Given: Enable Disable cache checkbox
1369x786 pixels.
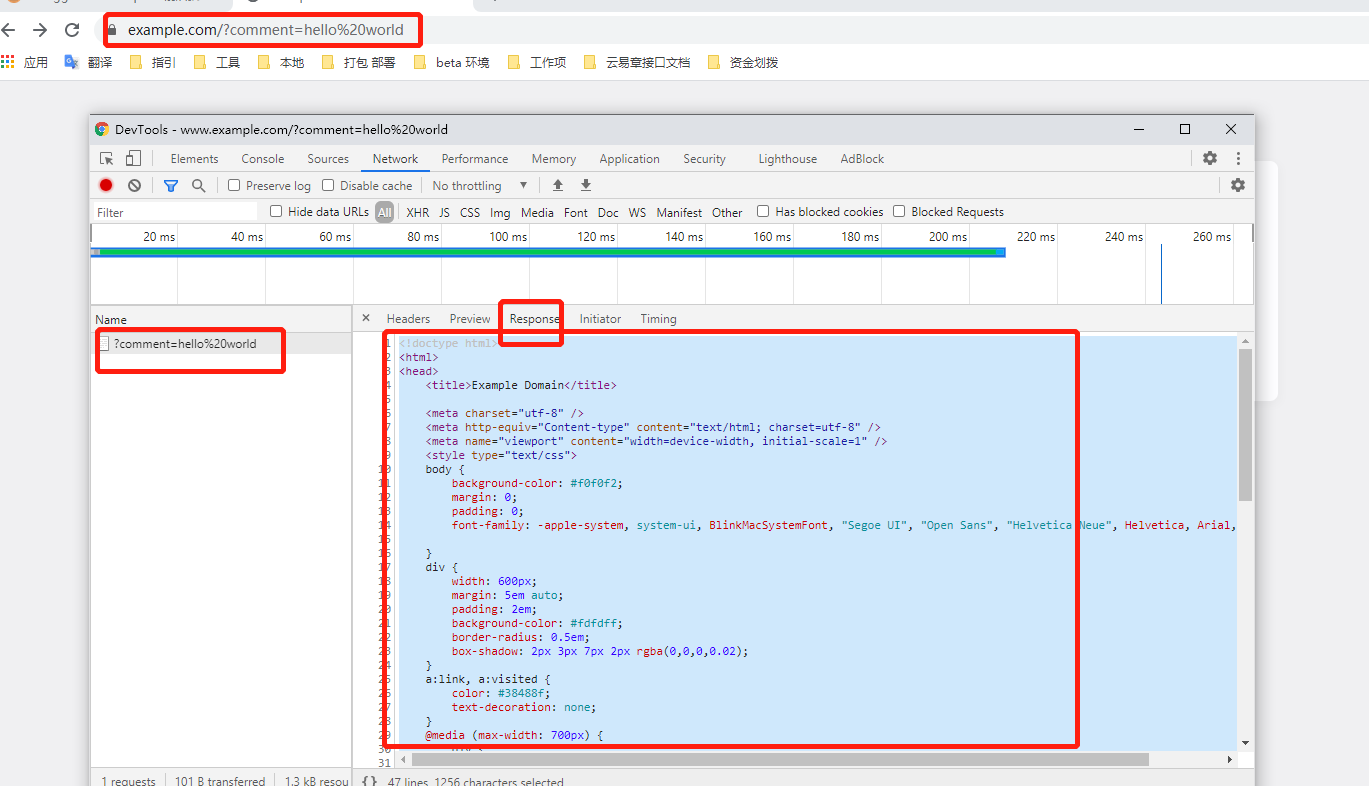Looking at the screenshot, I should [328, 185].
